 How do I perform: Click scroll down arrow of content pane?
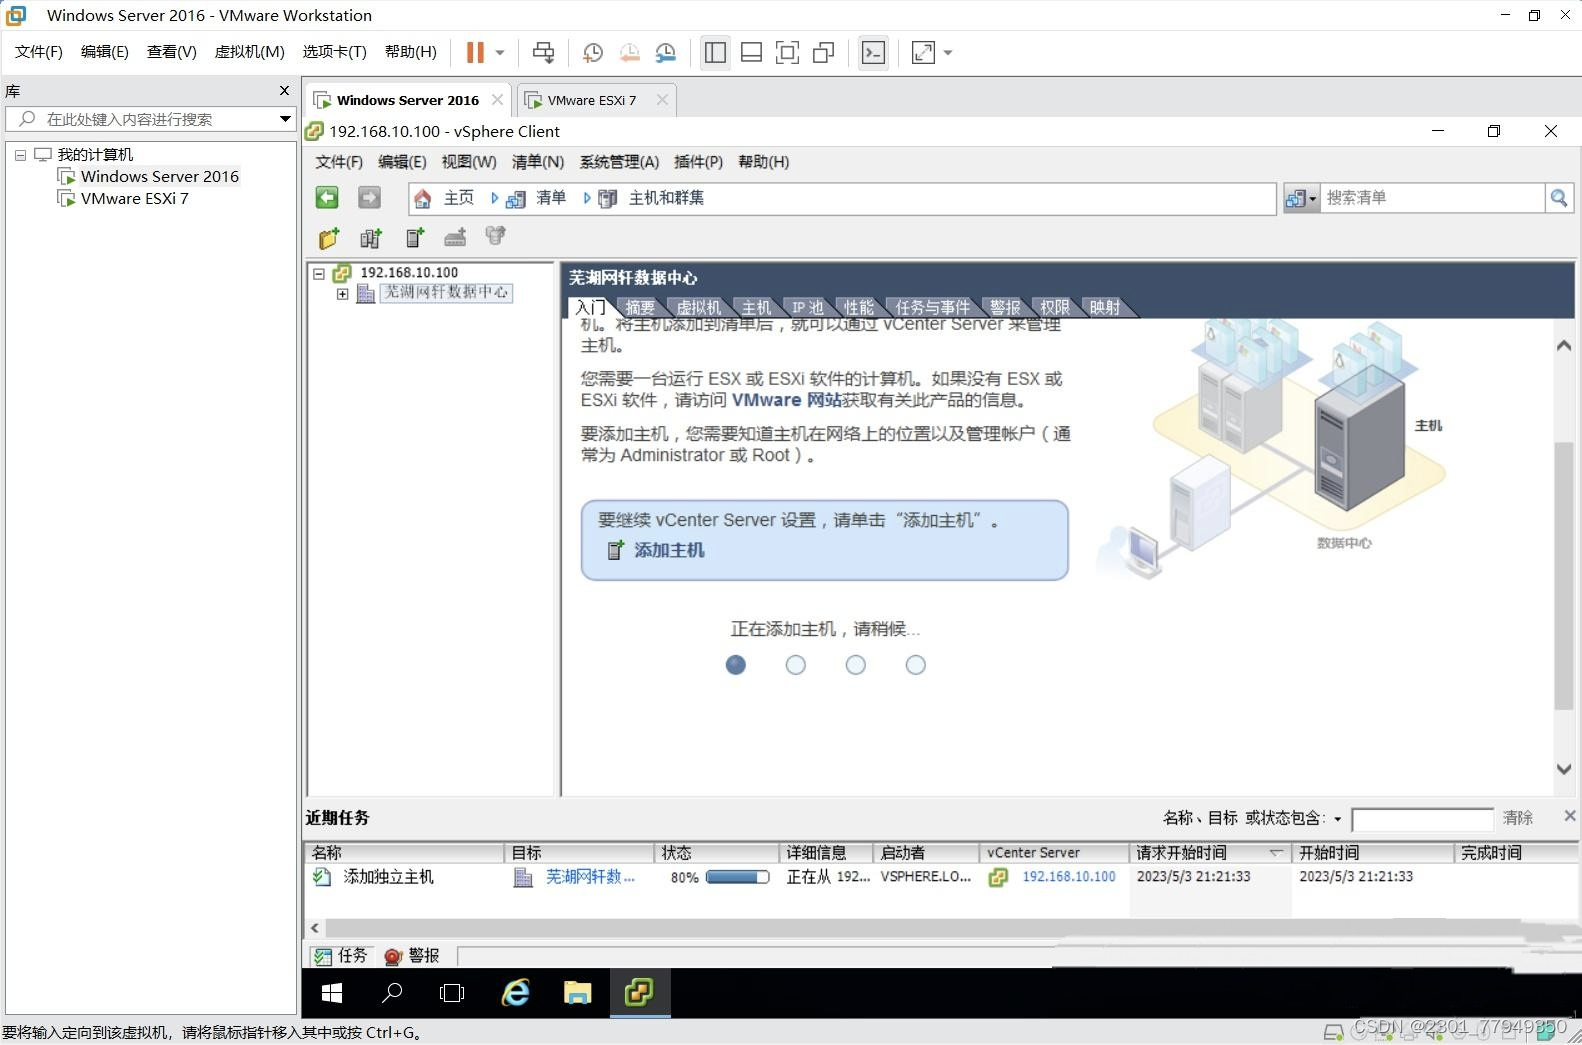pyautogui.click(x=1564, y=769)
